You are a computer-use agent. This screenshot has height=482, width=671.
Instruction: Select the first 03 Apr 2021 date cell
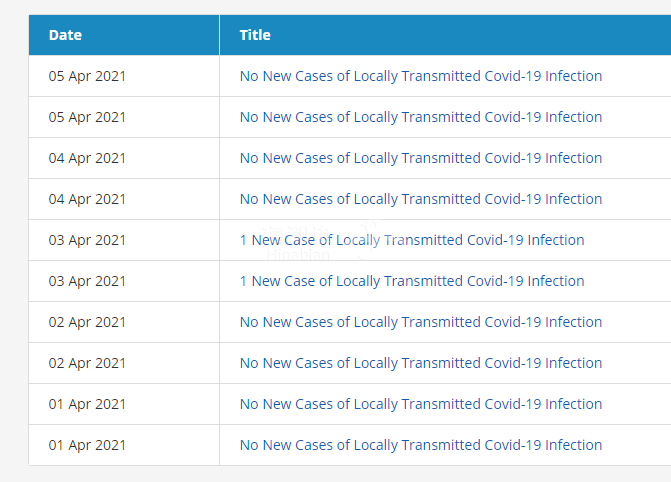(x=88, y=240)
